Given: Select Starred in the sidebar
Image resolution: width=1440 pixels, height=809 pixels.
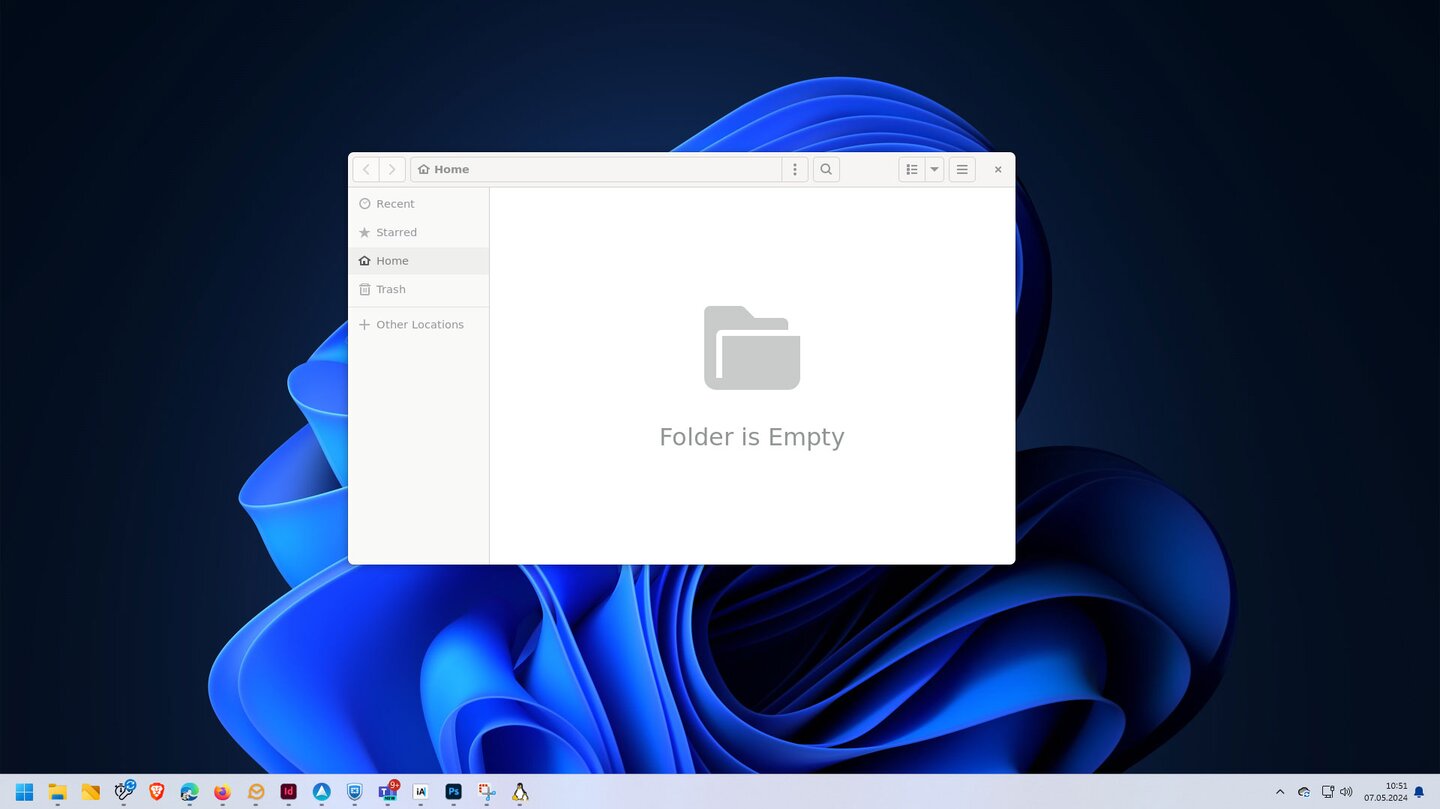Looking at the screenshot, I should 396,232.
